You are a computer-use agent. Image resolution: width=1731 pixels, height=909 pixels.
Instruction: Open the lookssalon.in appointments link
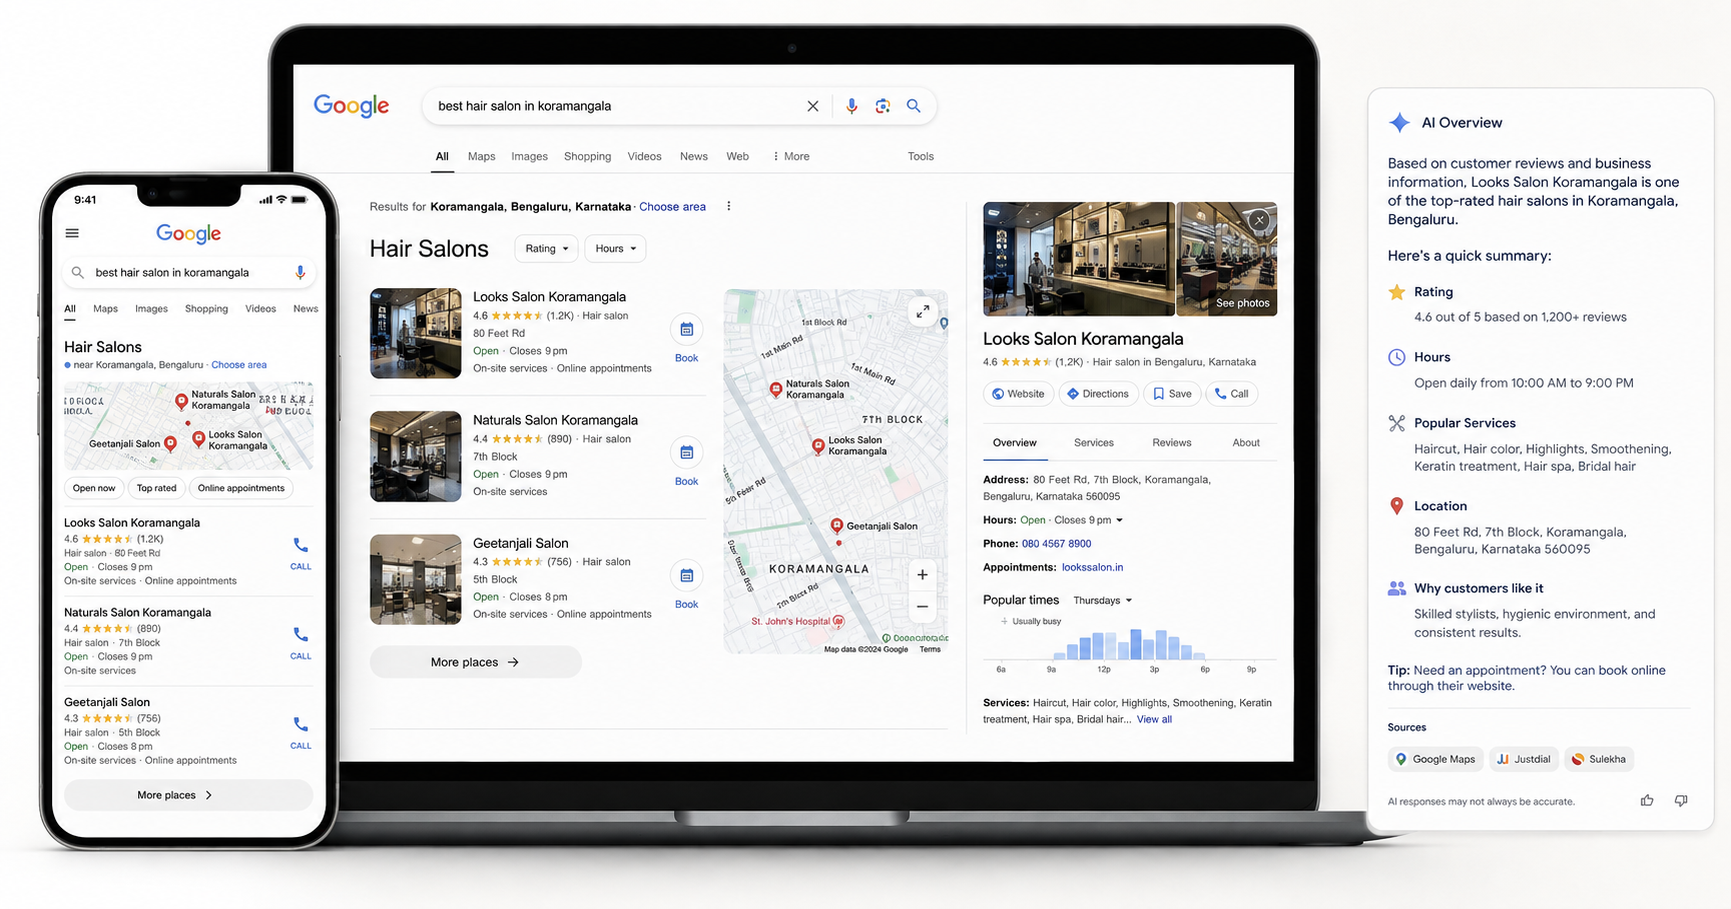(x=1092, y=568)
